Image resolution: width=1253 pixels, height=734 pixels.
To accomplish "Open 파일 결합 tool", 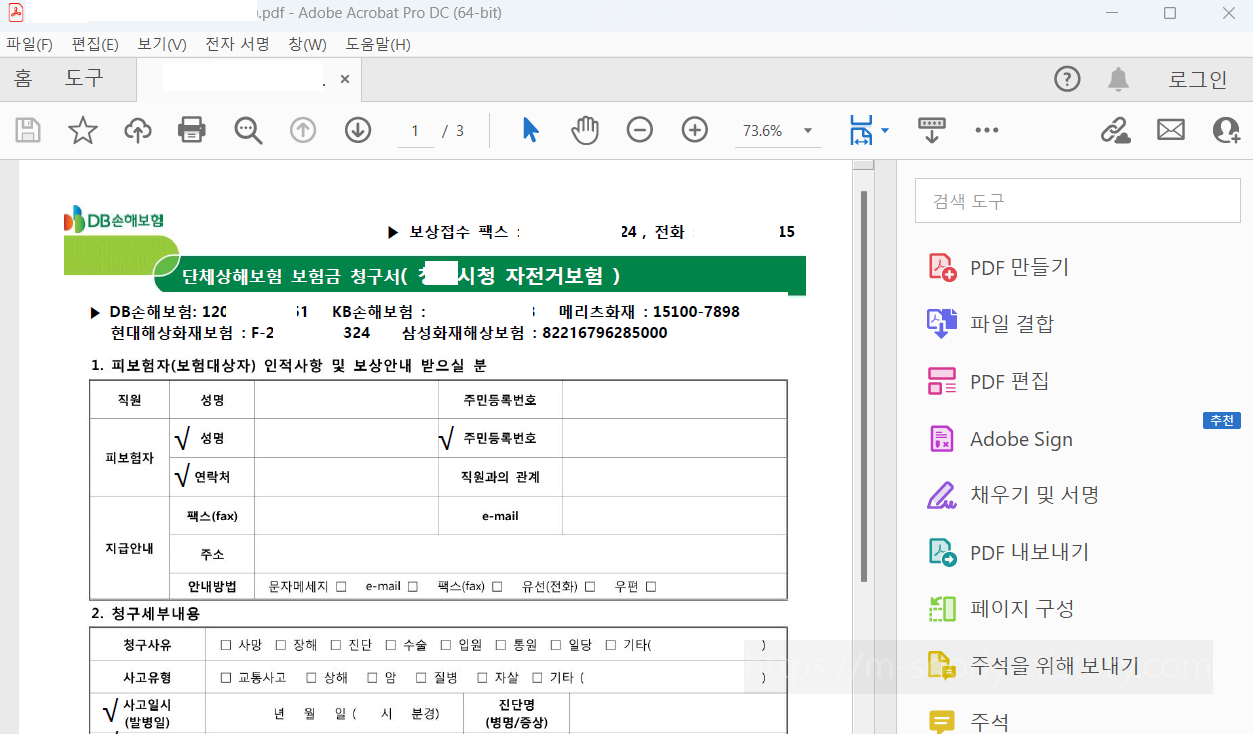I will pyautogui.click(x=991, y=324).
